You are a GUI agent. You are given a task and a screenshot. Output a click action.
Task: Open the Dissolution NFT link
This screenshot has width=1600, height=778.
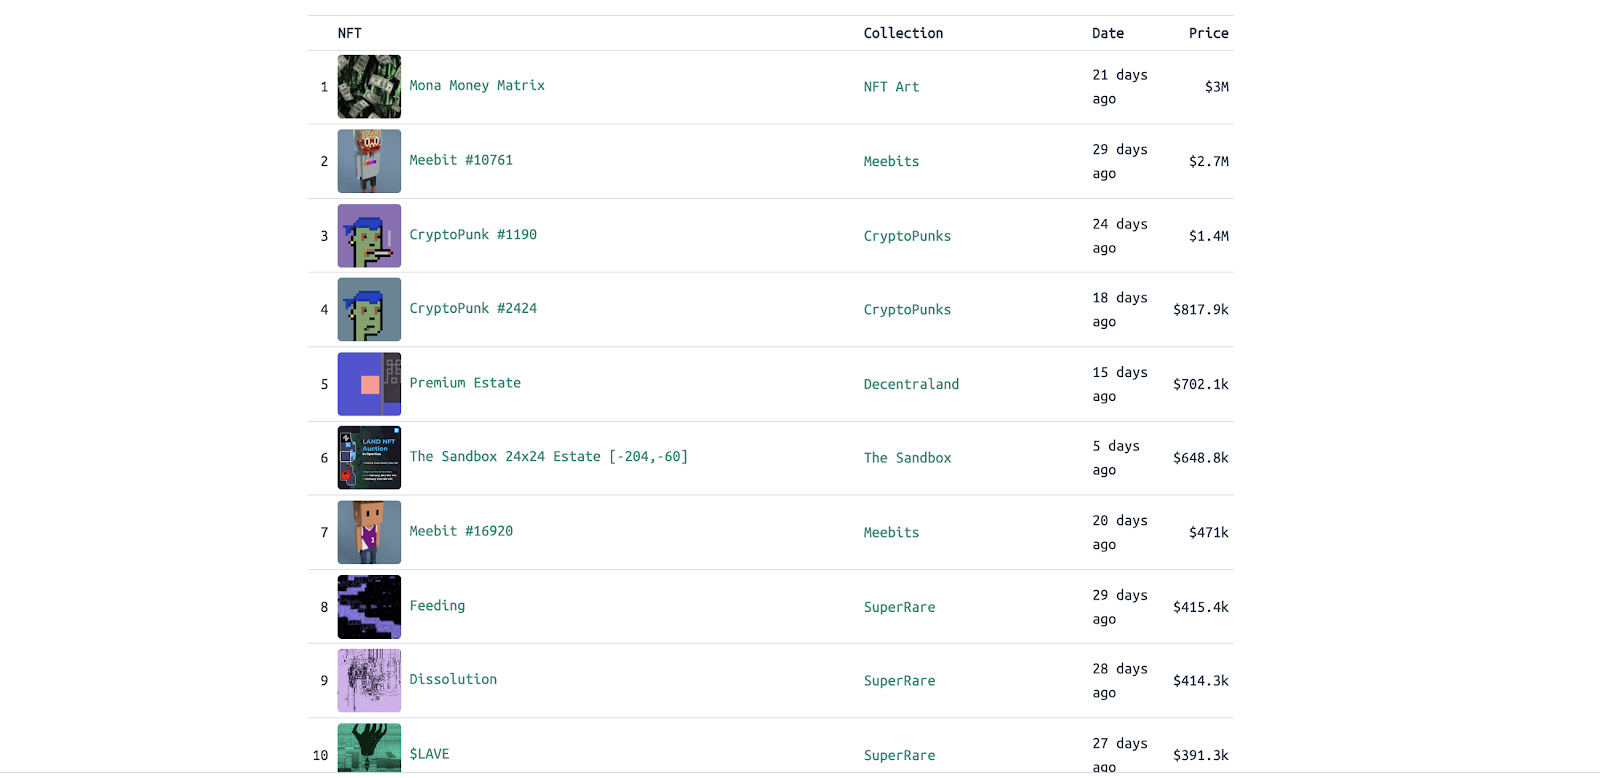(x=453, y=679)
